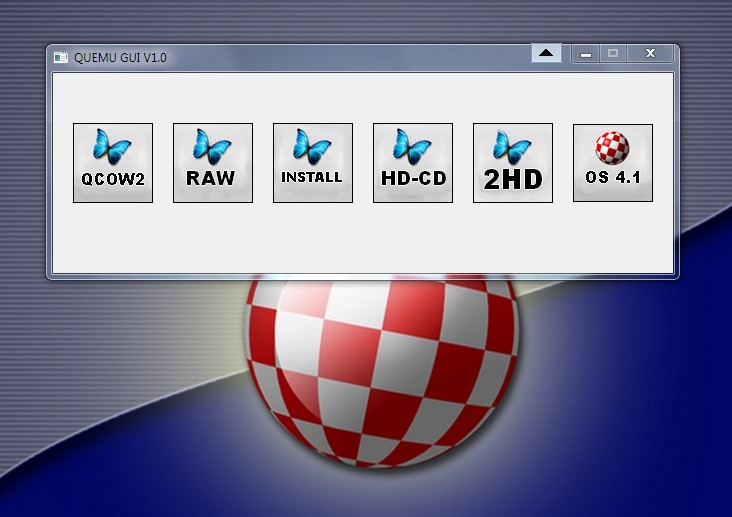Minimize the QUEMU GUI window
This screenshot has height=517, width=732.
pyautogui.click(x=586, y=54)
